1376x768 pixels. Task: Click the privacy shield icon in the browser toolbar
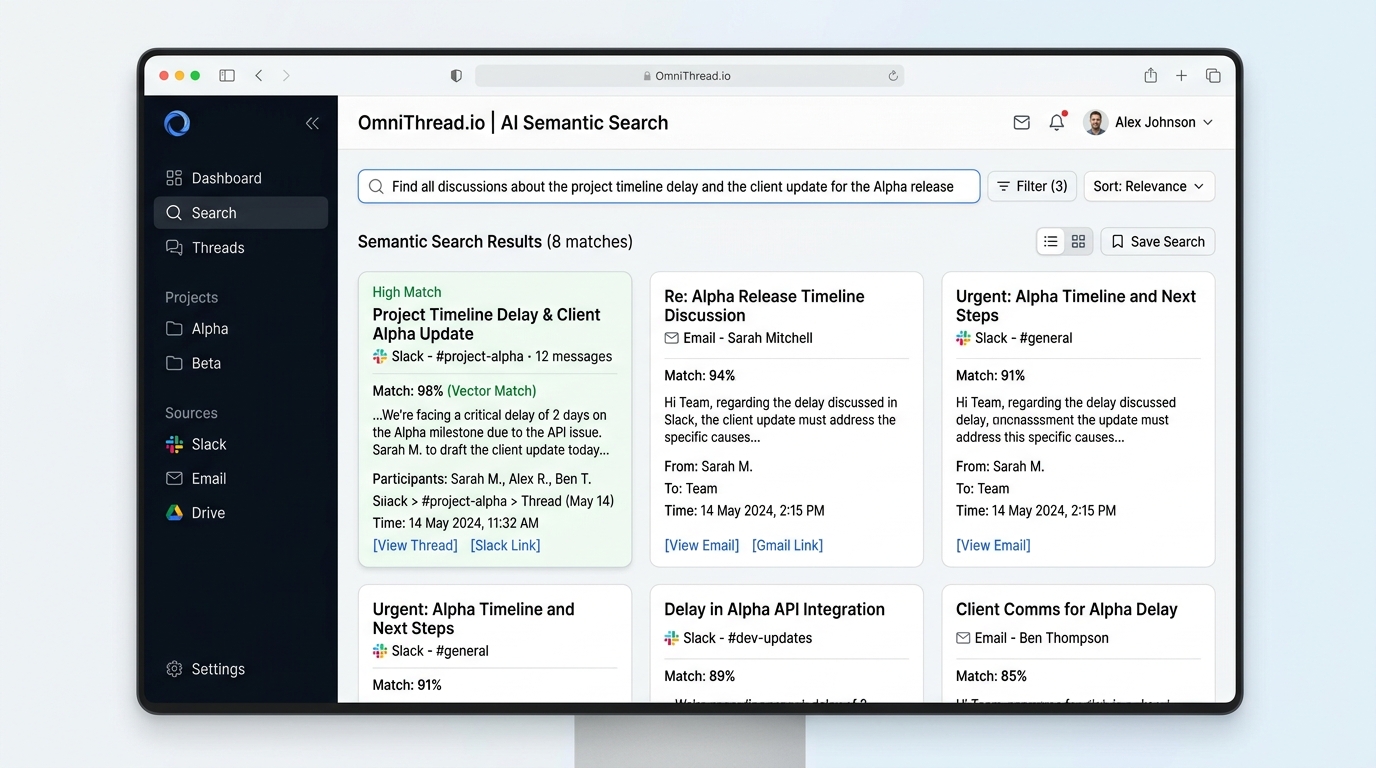point(456,76)
